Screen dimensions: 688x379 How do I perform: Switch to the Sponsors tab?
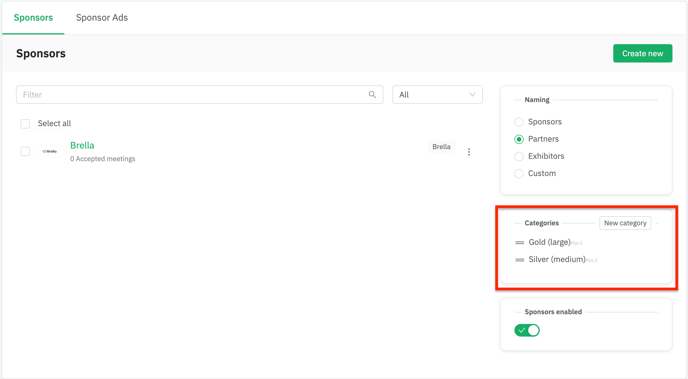33,18
